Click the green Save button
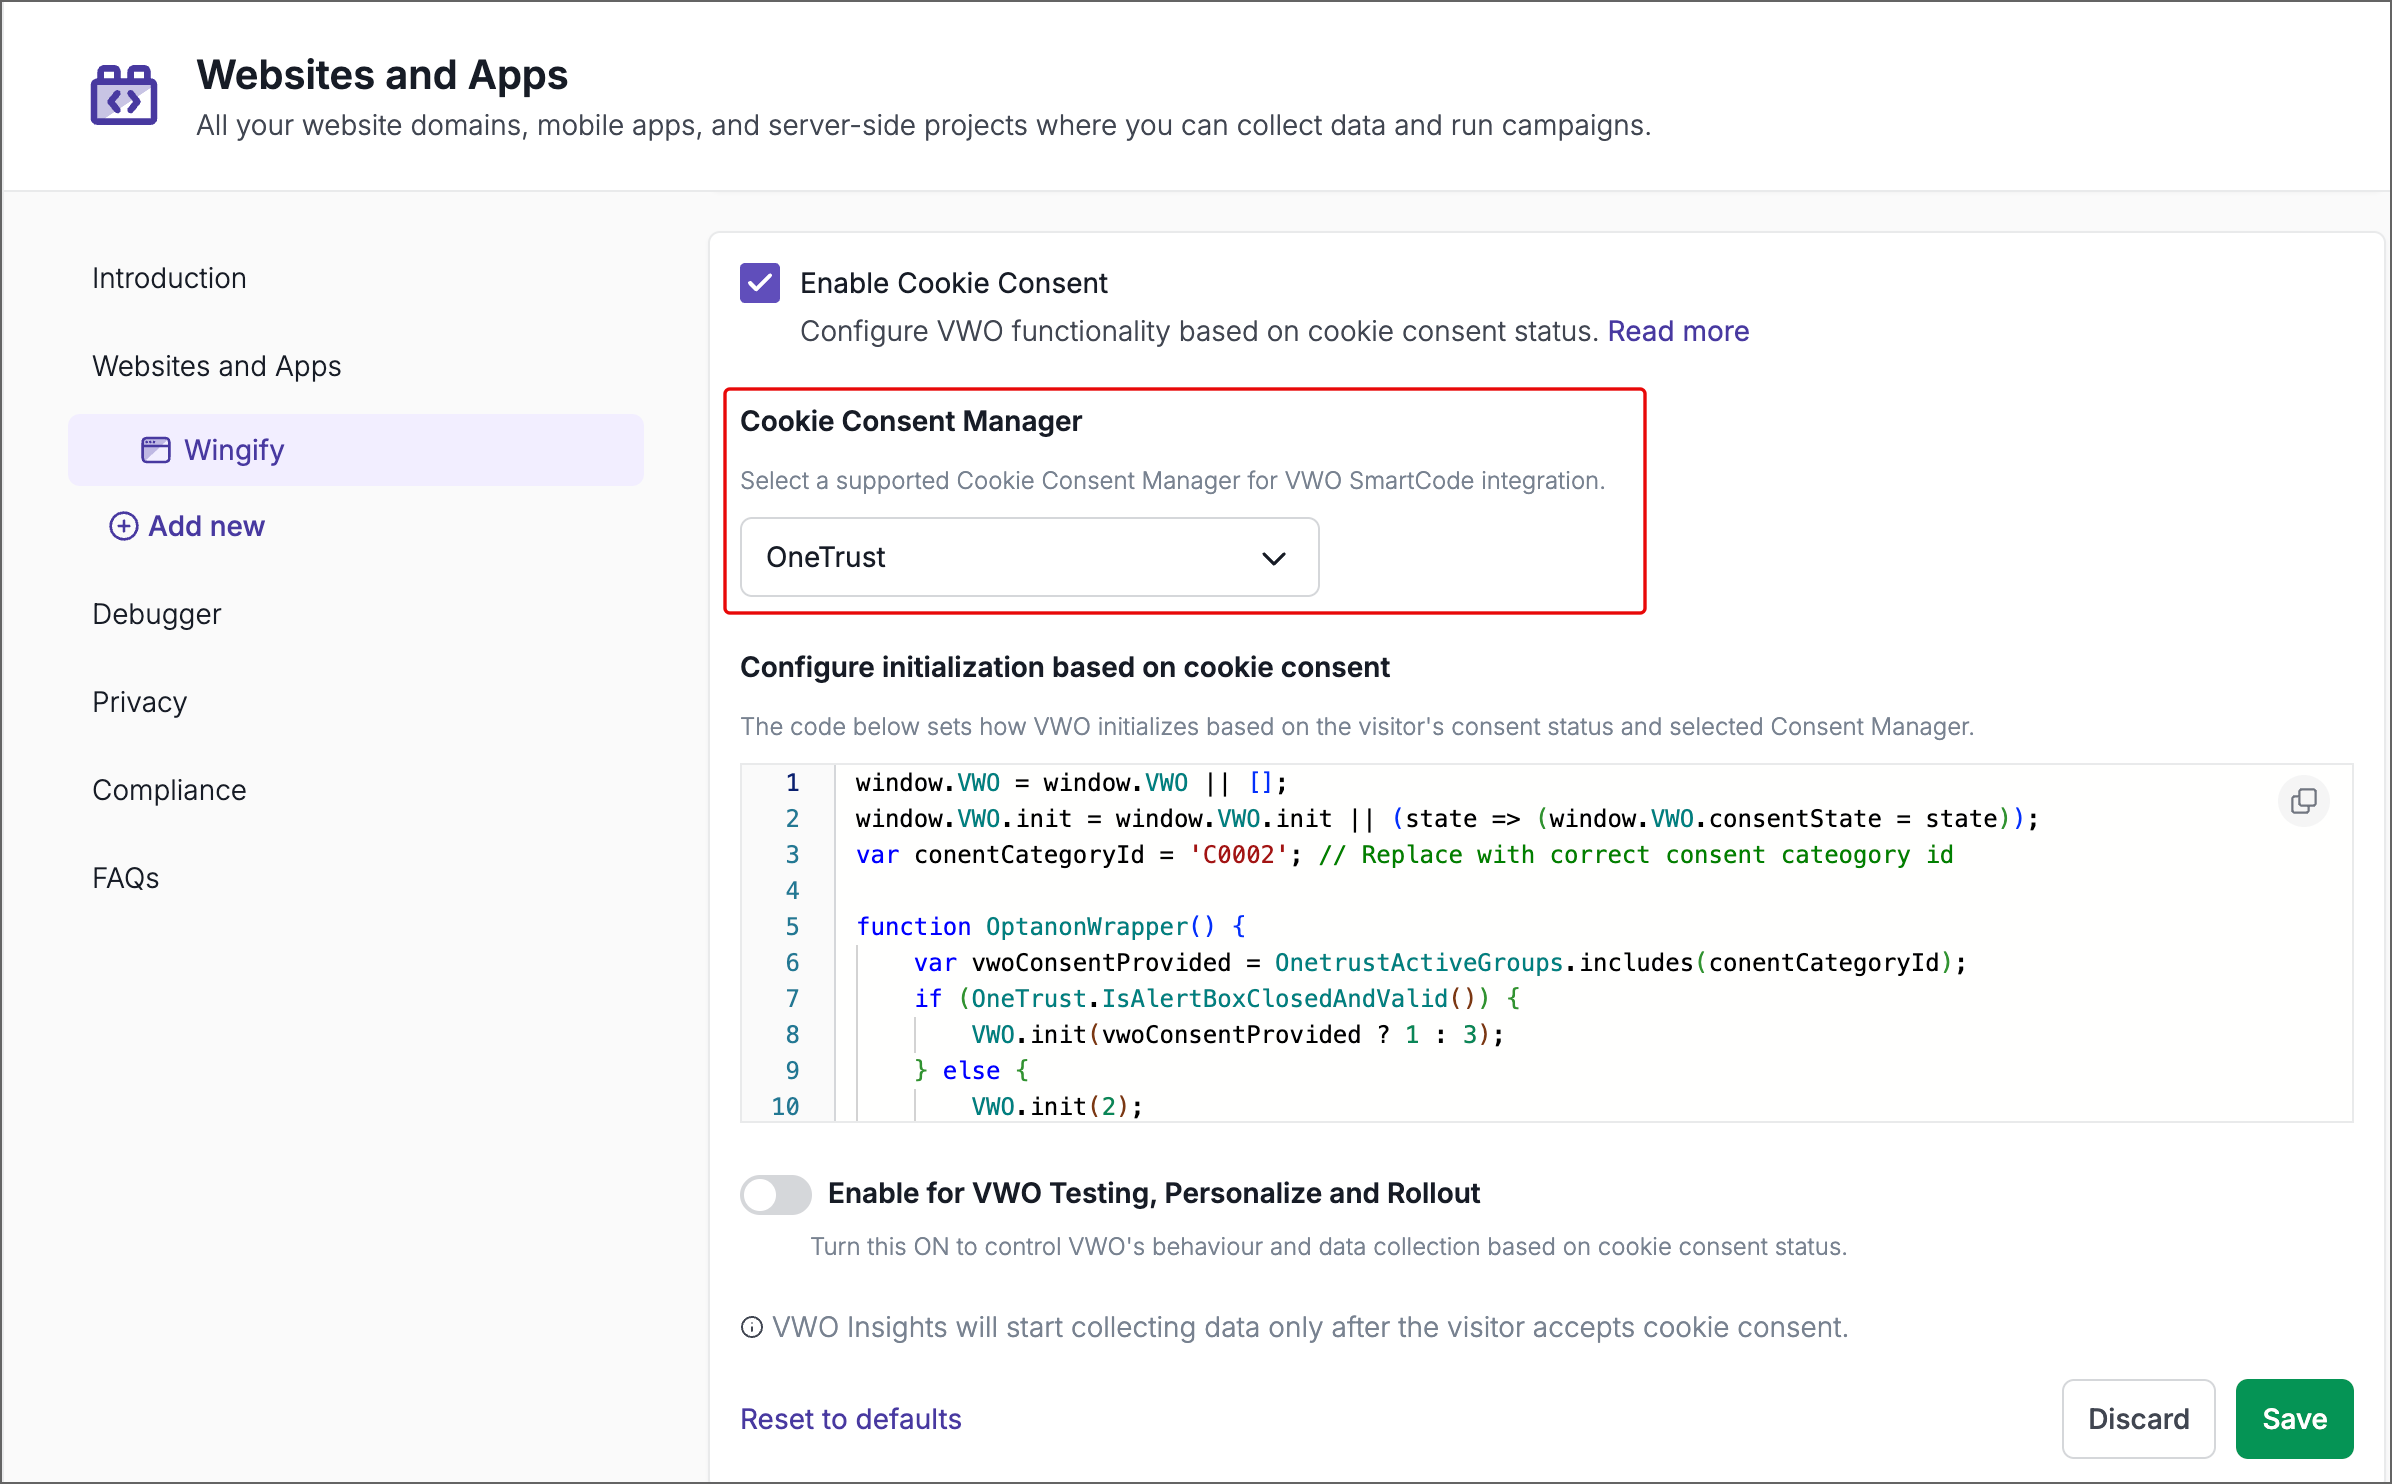2392x1484 pixels. click(2295, 1419)
